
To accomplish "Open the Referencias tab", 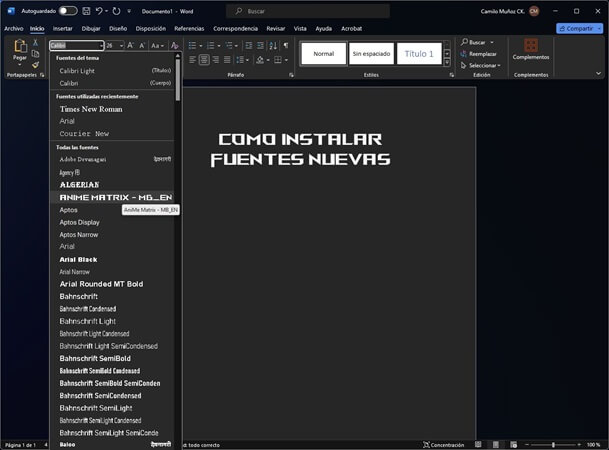I will click(x=189, y=28).
